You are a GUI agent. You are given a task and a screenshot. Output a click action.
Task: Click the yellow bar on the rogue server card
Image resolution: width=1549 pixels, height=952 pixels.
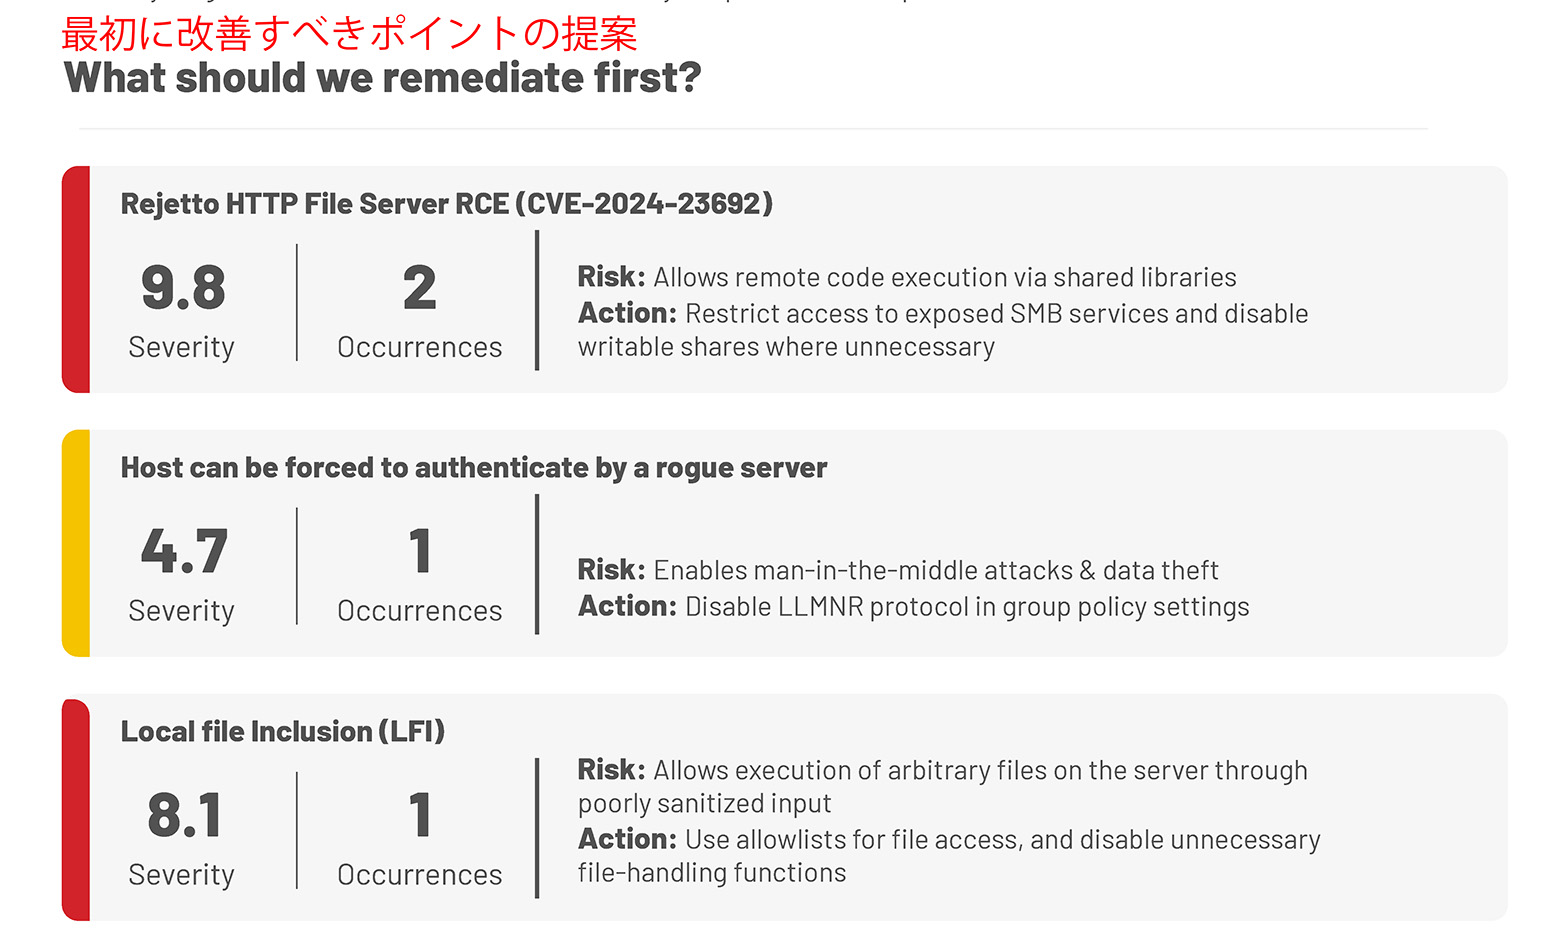(x=76, y=543)
